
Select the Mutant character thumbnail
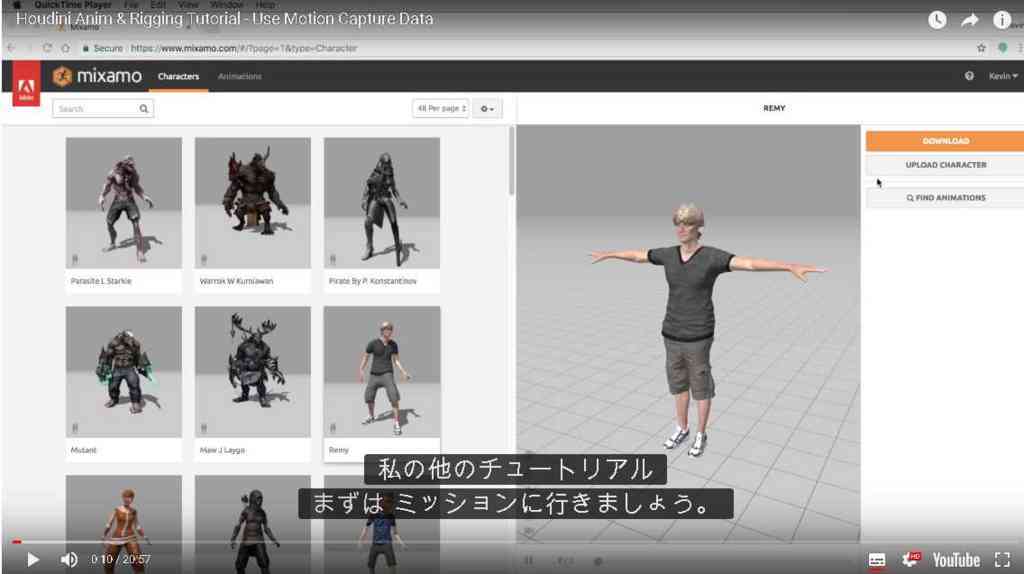123,372
